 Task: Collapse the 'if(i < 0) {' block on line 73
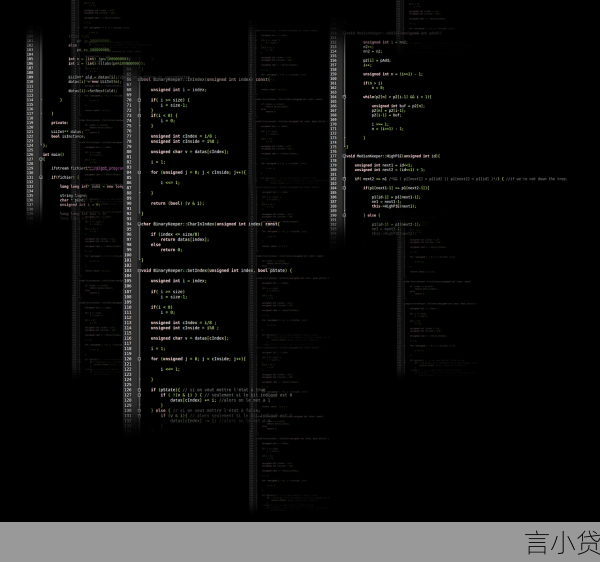(x=139, y=115)
